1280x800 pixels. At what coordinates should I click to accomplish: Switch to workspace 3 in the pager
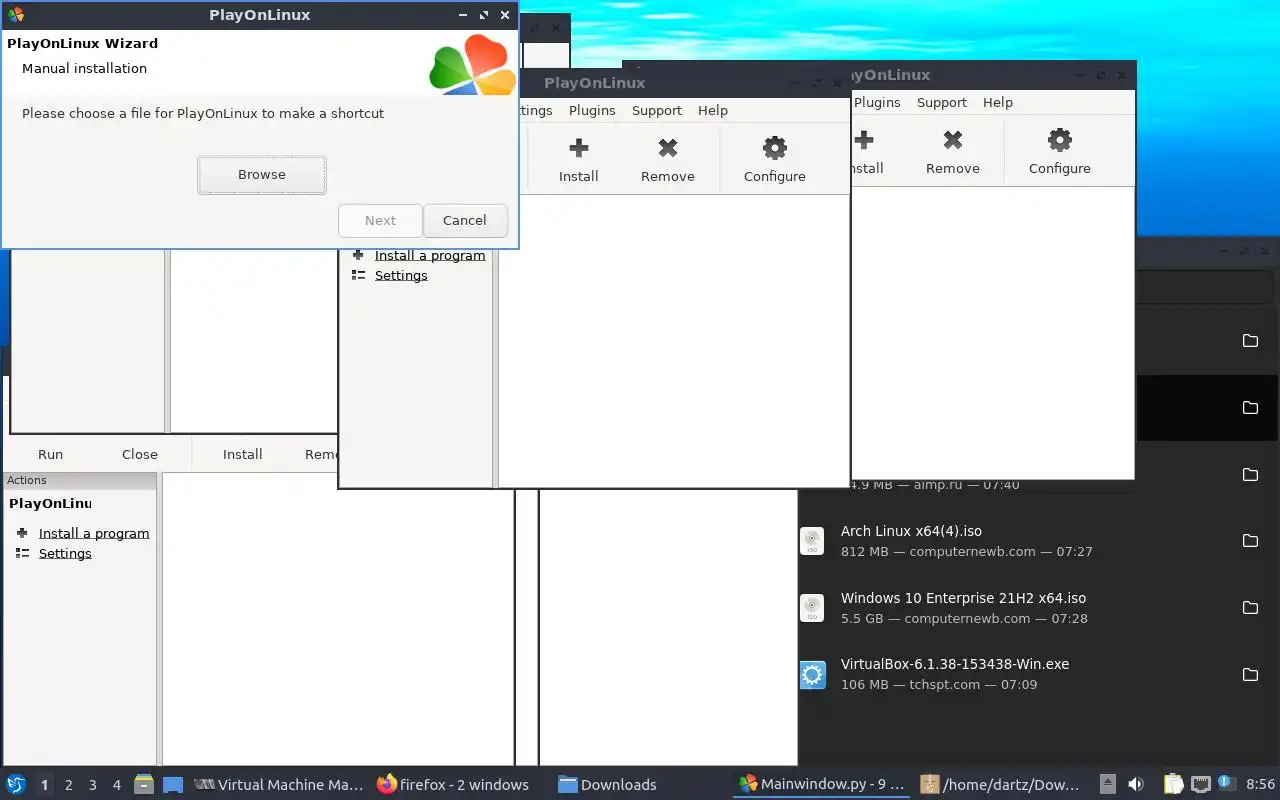(x=92, y=785)
